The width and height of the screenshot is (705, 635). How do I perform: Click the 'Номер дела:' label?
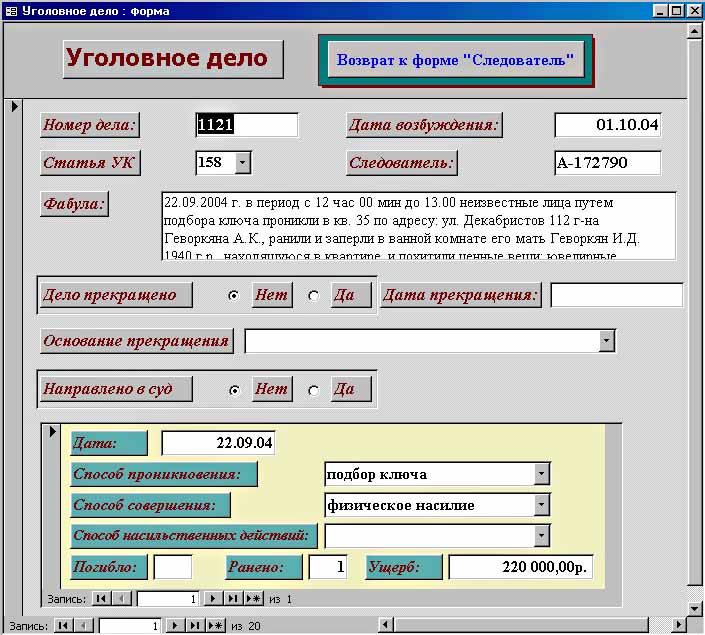(x=90, y=125)
